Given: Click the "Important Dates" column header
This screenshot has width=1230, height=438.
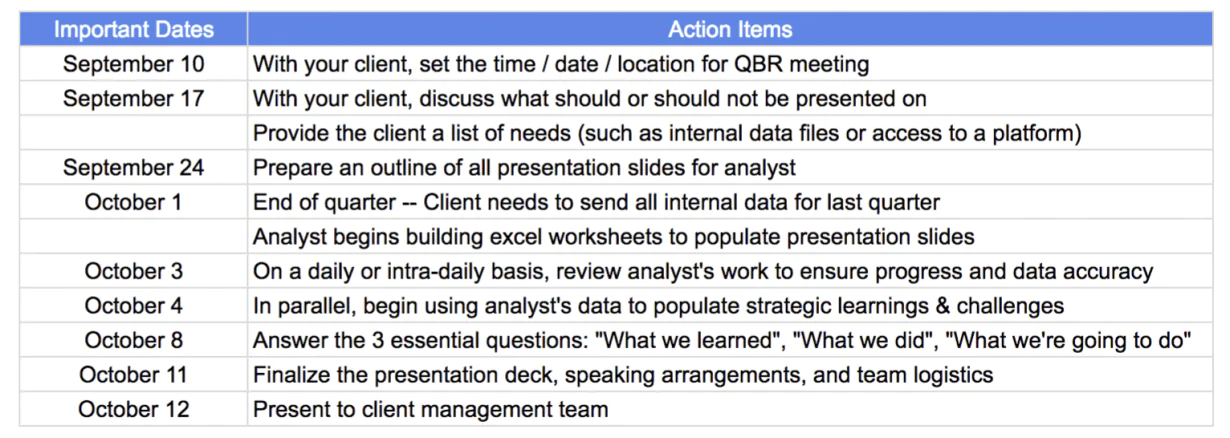Looking at the screenshot, I should pos(133,30).
